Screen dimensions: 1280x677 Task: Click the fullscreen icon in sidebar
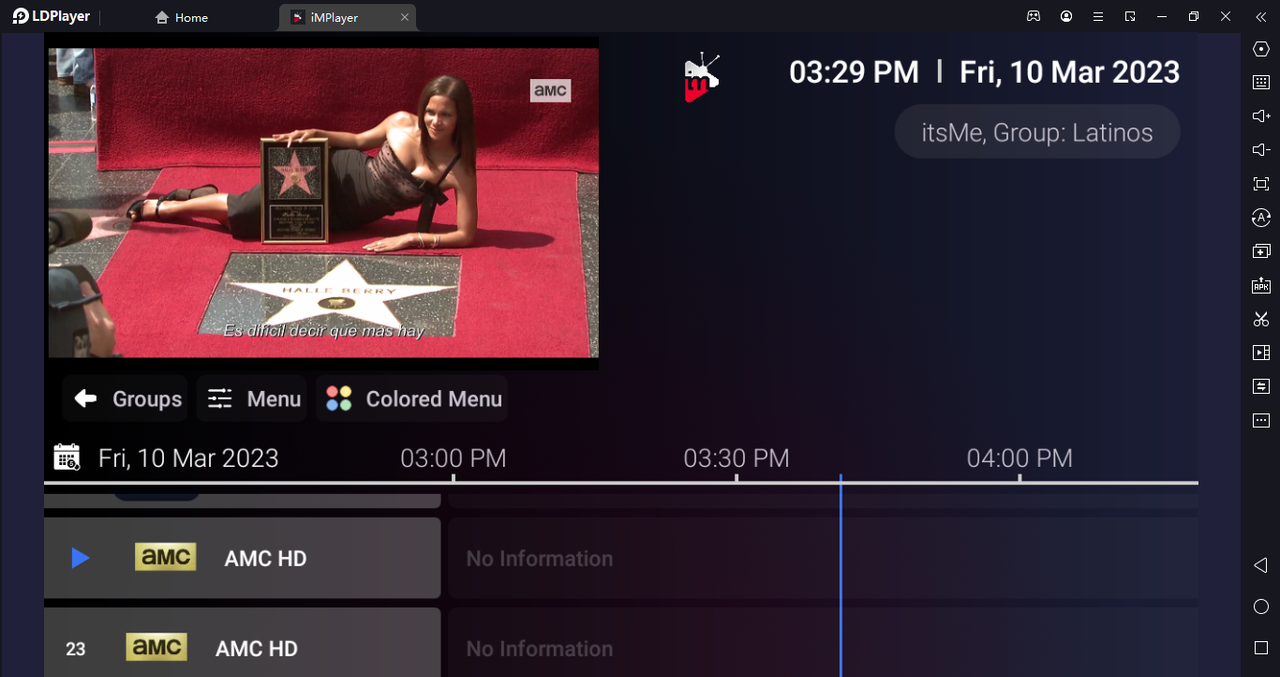[1261, 184]
